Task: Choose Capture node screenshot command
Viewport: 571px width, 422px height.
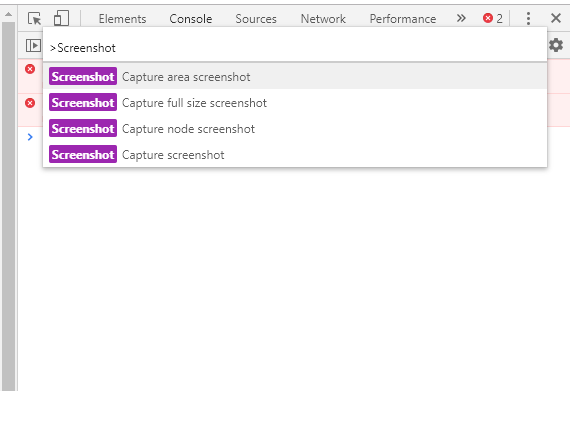Action: click(x=295, y=129)
